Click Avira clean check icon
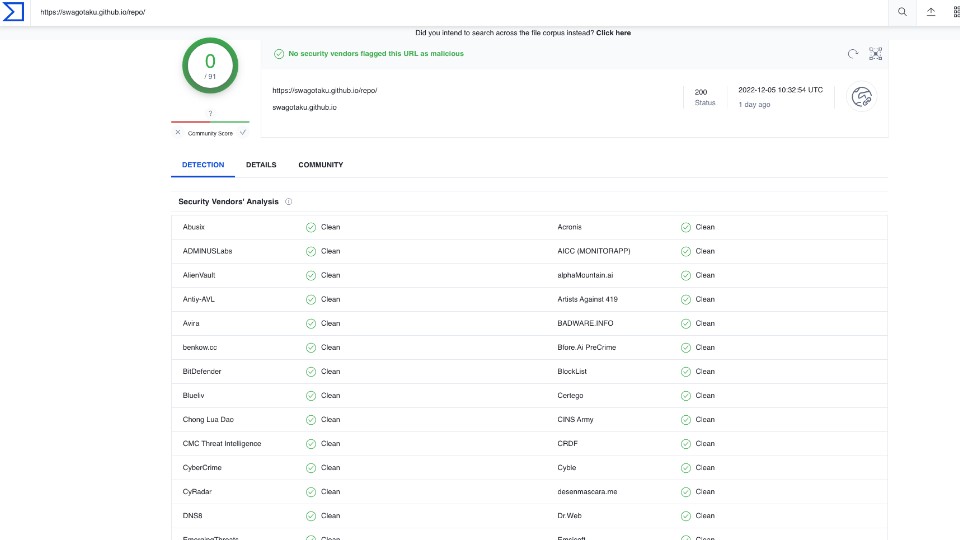 pos(310,323)
